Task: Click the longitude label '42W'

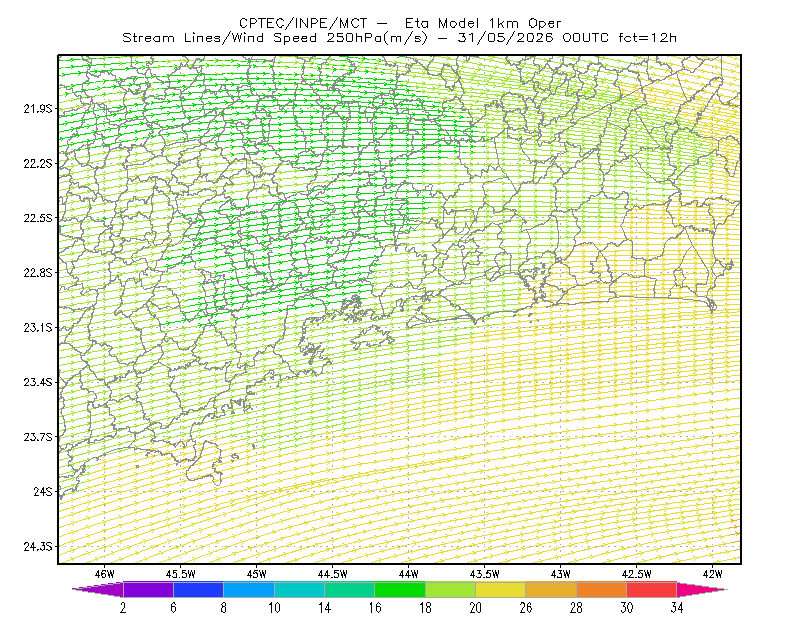Action: (x=713, y=574)
